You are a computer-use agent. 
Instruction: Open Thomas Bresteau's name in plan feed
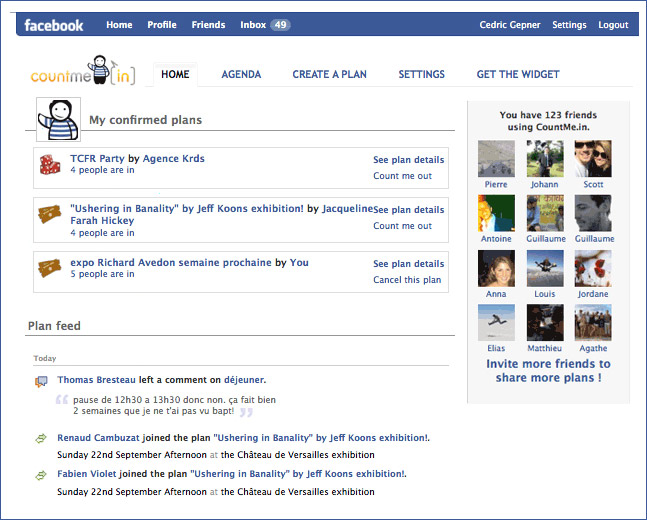96,380
